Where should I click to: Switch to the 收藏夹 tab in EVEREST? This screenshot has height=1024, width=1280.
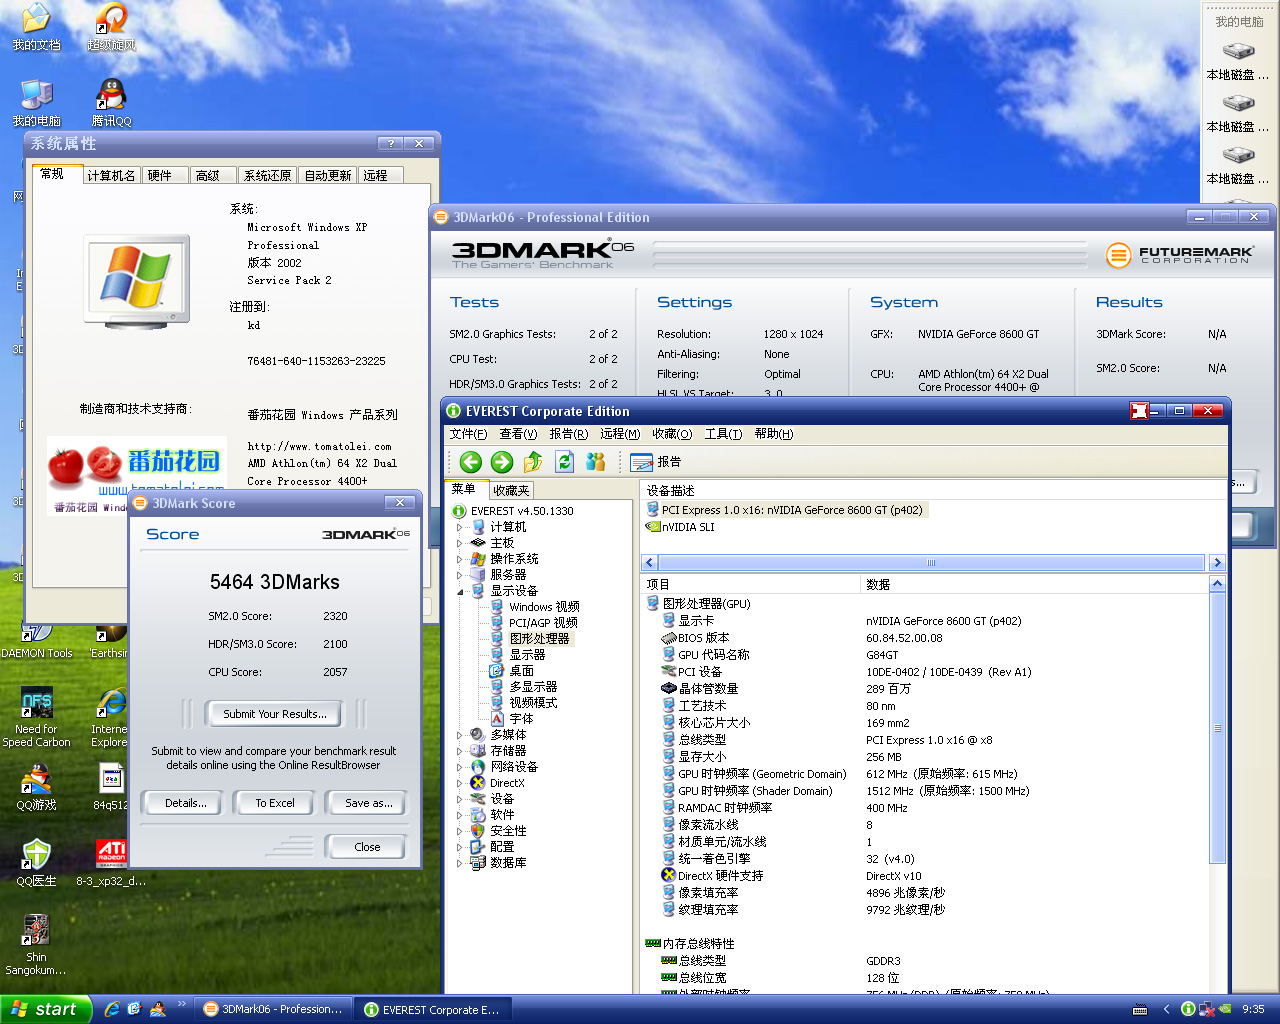click(x=511, y=490)
